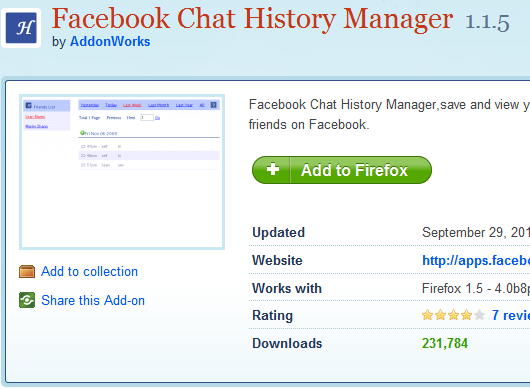530x389 pixels.
Task: Click the star rating graphic
Action: [453, 315]
